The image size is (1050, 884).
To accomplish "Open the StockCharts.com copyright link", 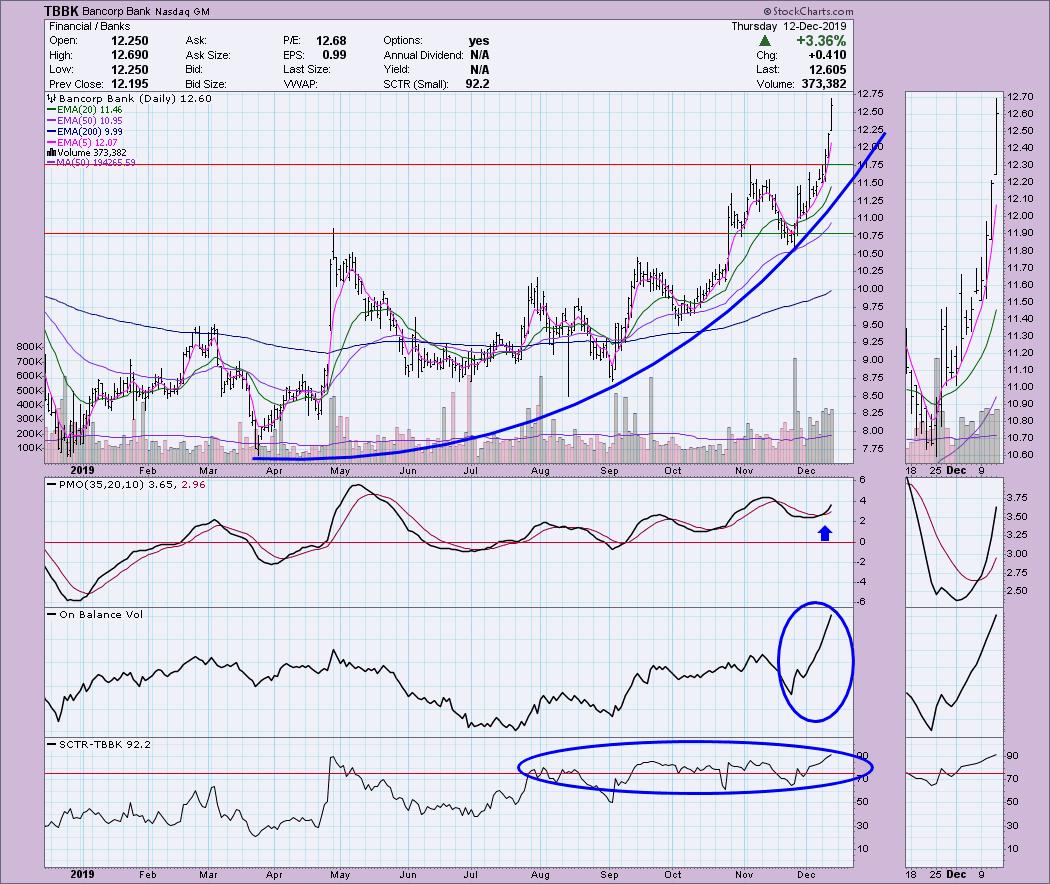I will 808,11.
